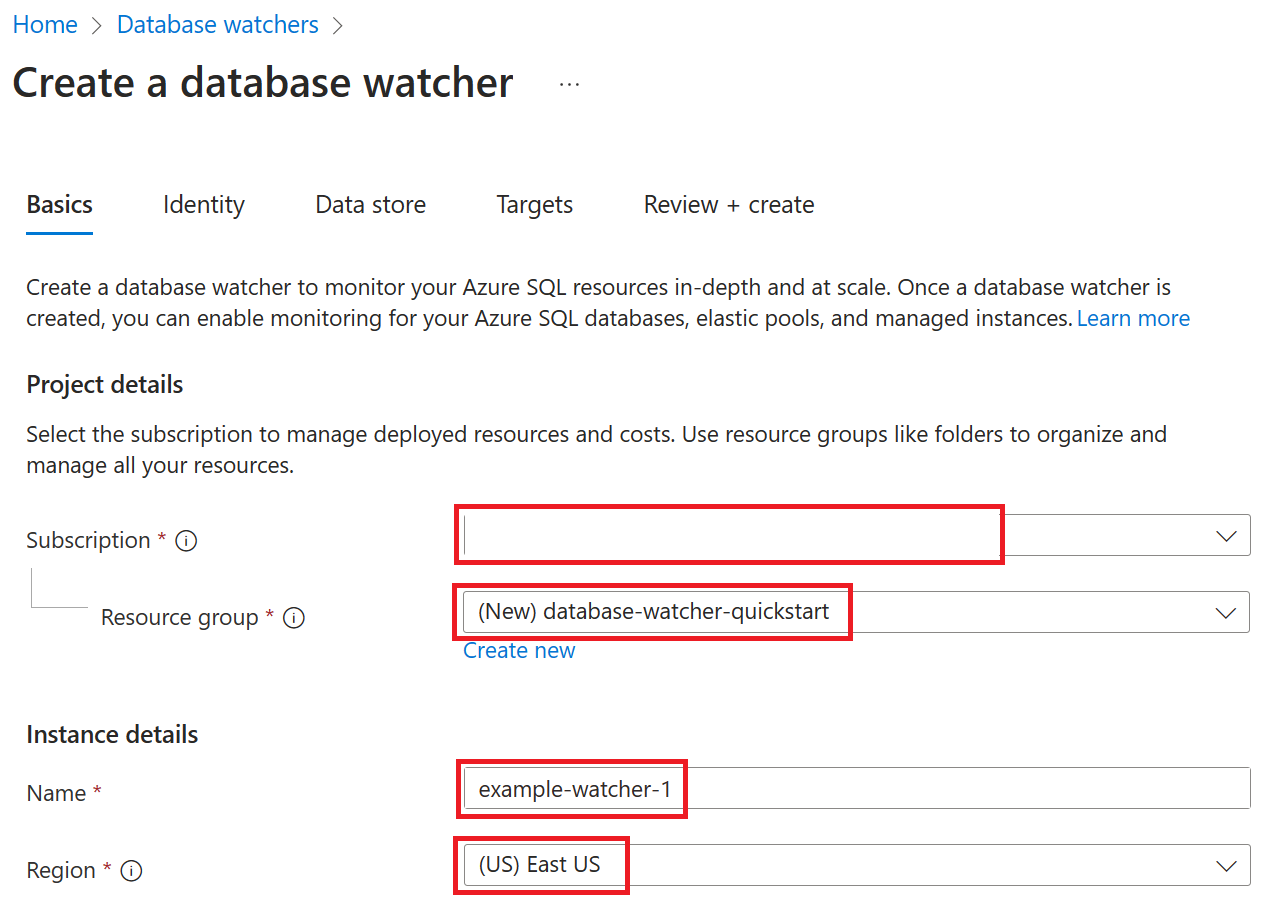1270x902 pixels.
Task: Switch to the Identity tab
Action: click(x=203, y=205)
